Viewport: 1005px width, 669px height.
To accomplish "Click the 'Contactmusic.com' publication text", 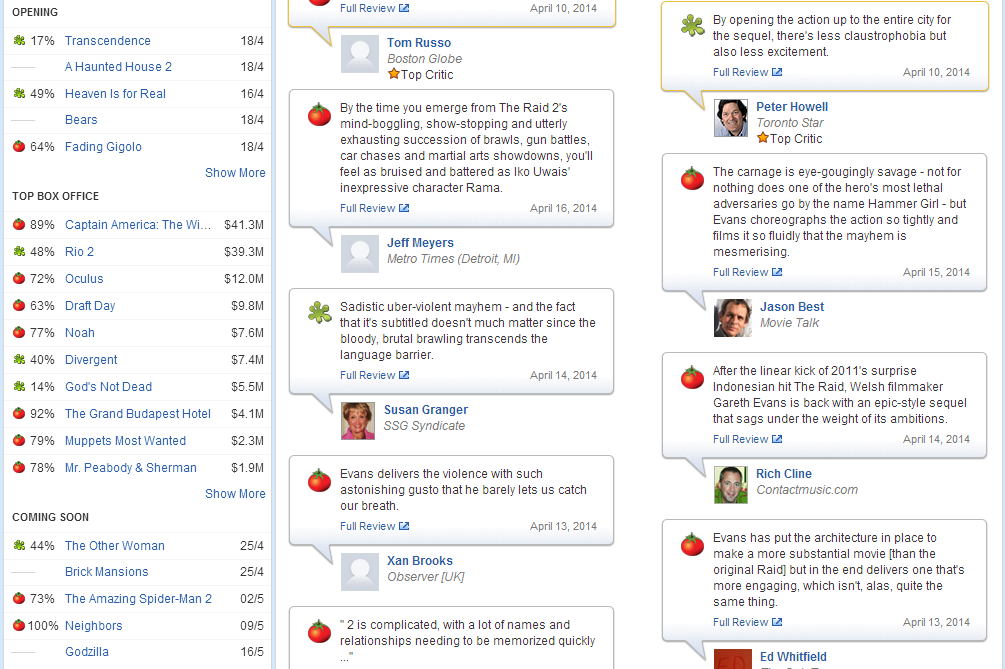I will click(x=807, y=490).
